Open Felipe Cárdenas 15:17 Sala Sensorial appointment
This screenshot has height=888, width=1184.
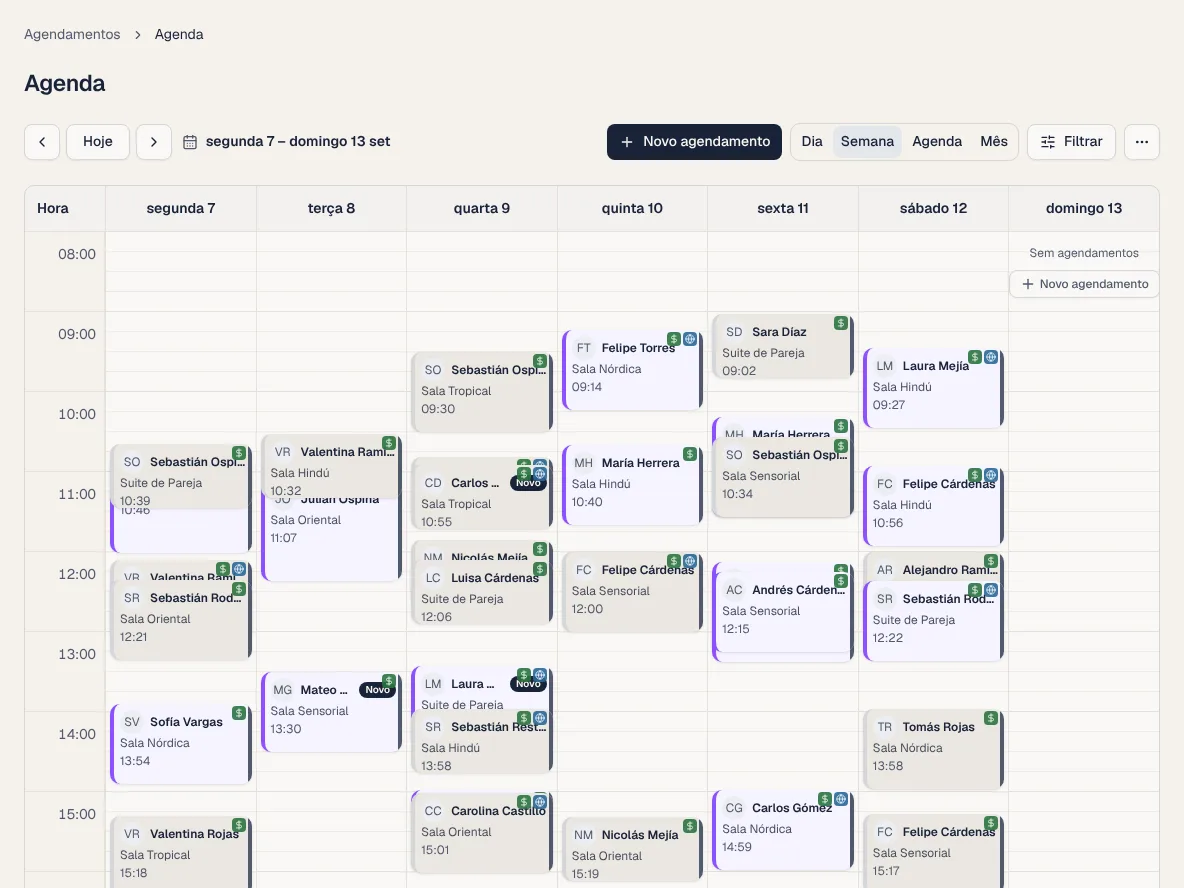point(933,851)
